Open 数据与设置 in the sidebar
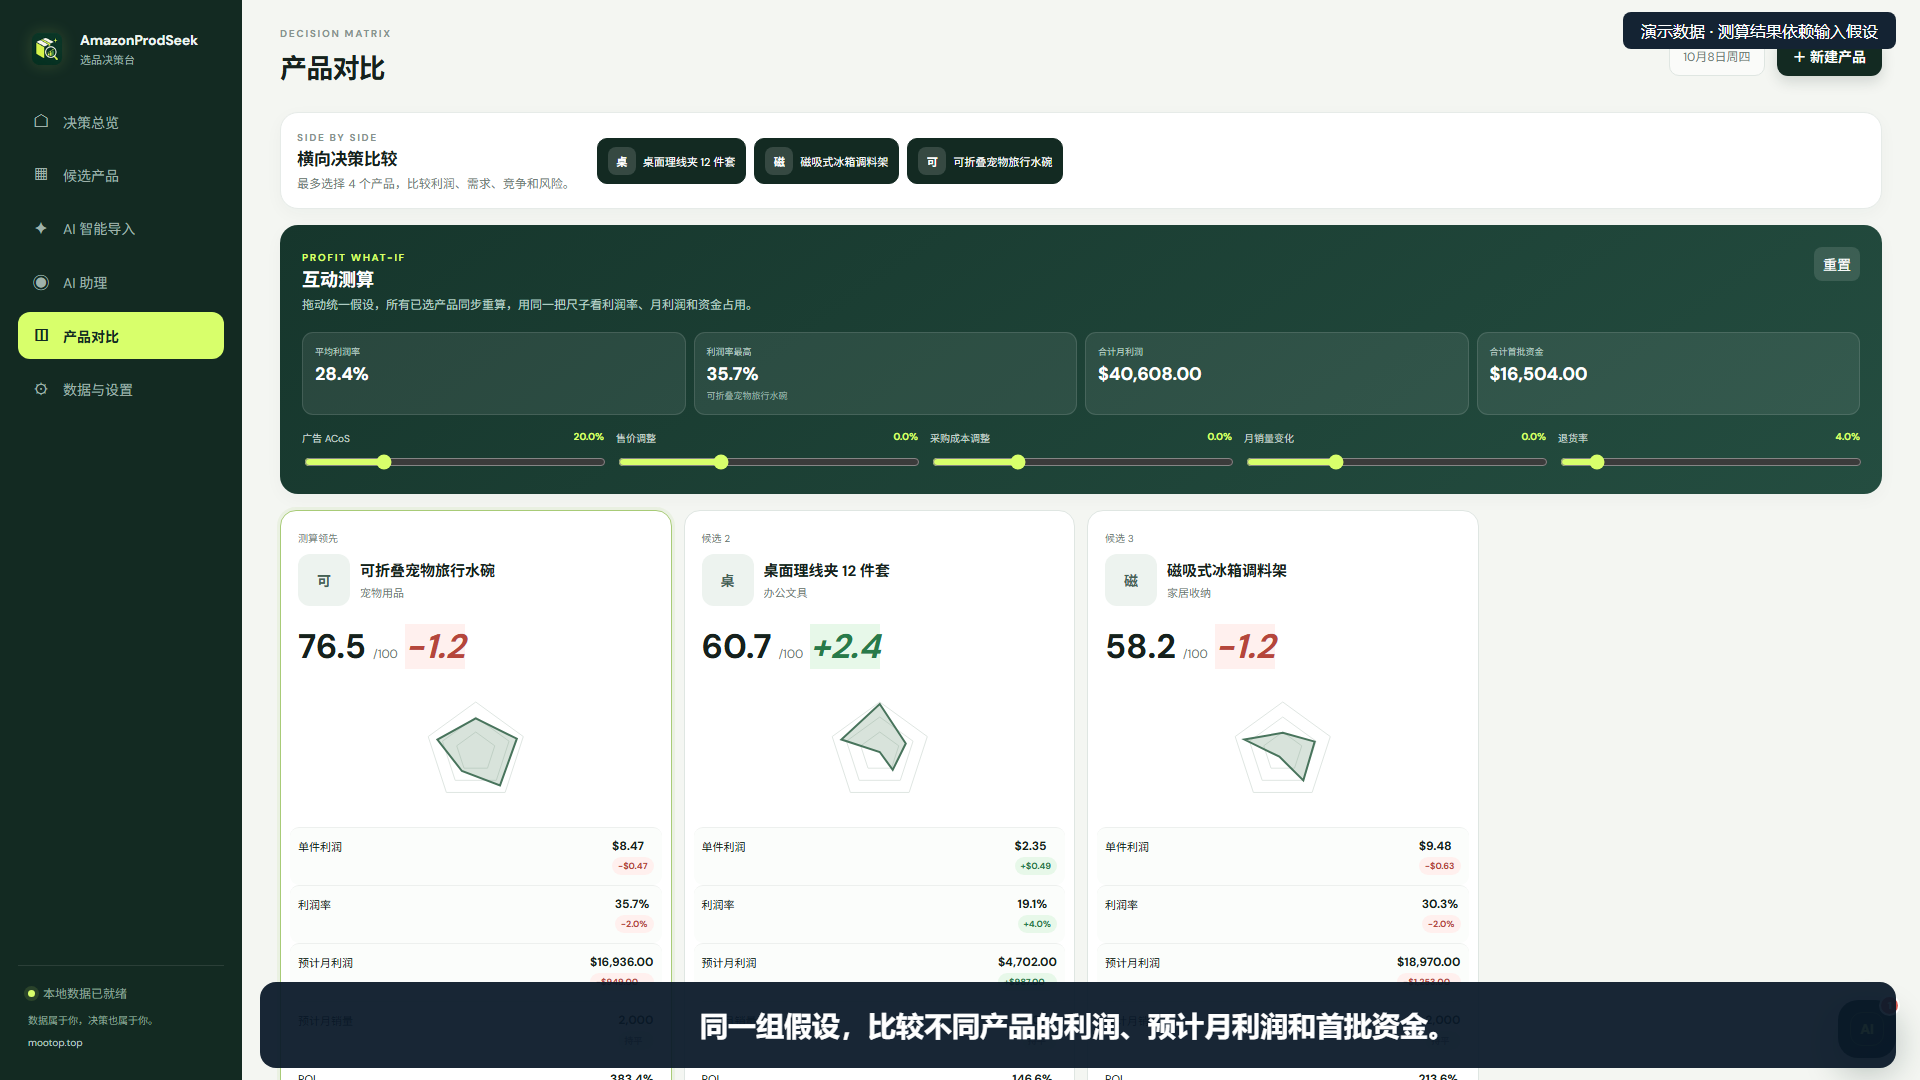 coord(121,390)
